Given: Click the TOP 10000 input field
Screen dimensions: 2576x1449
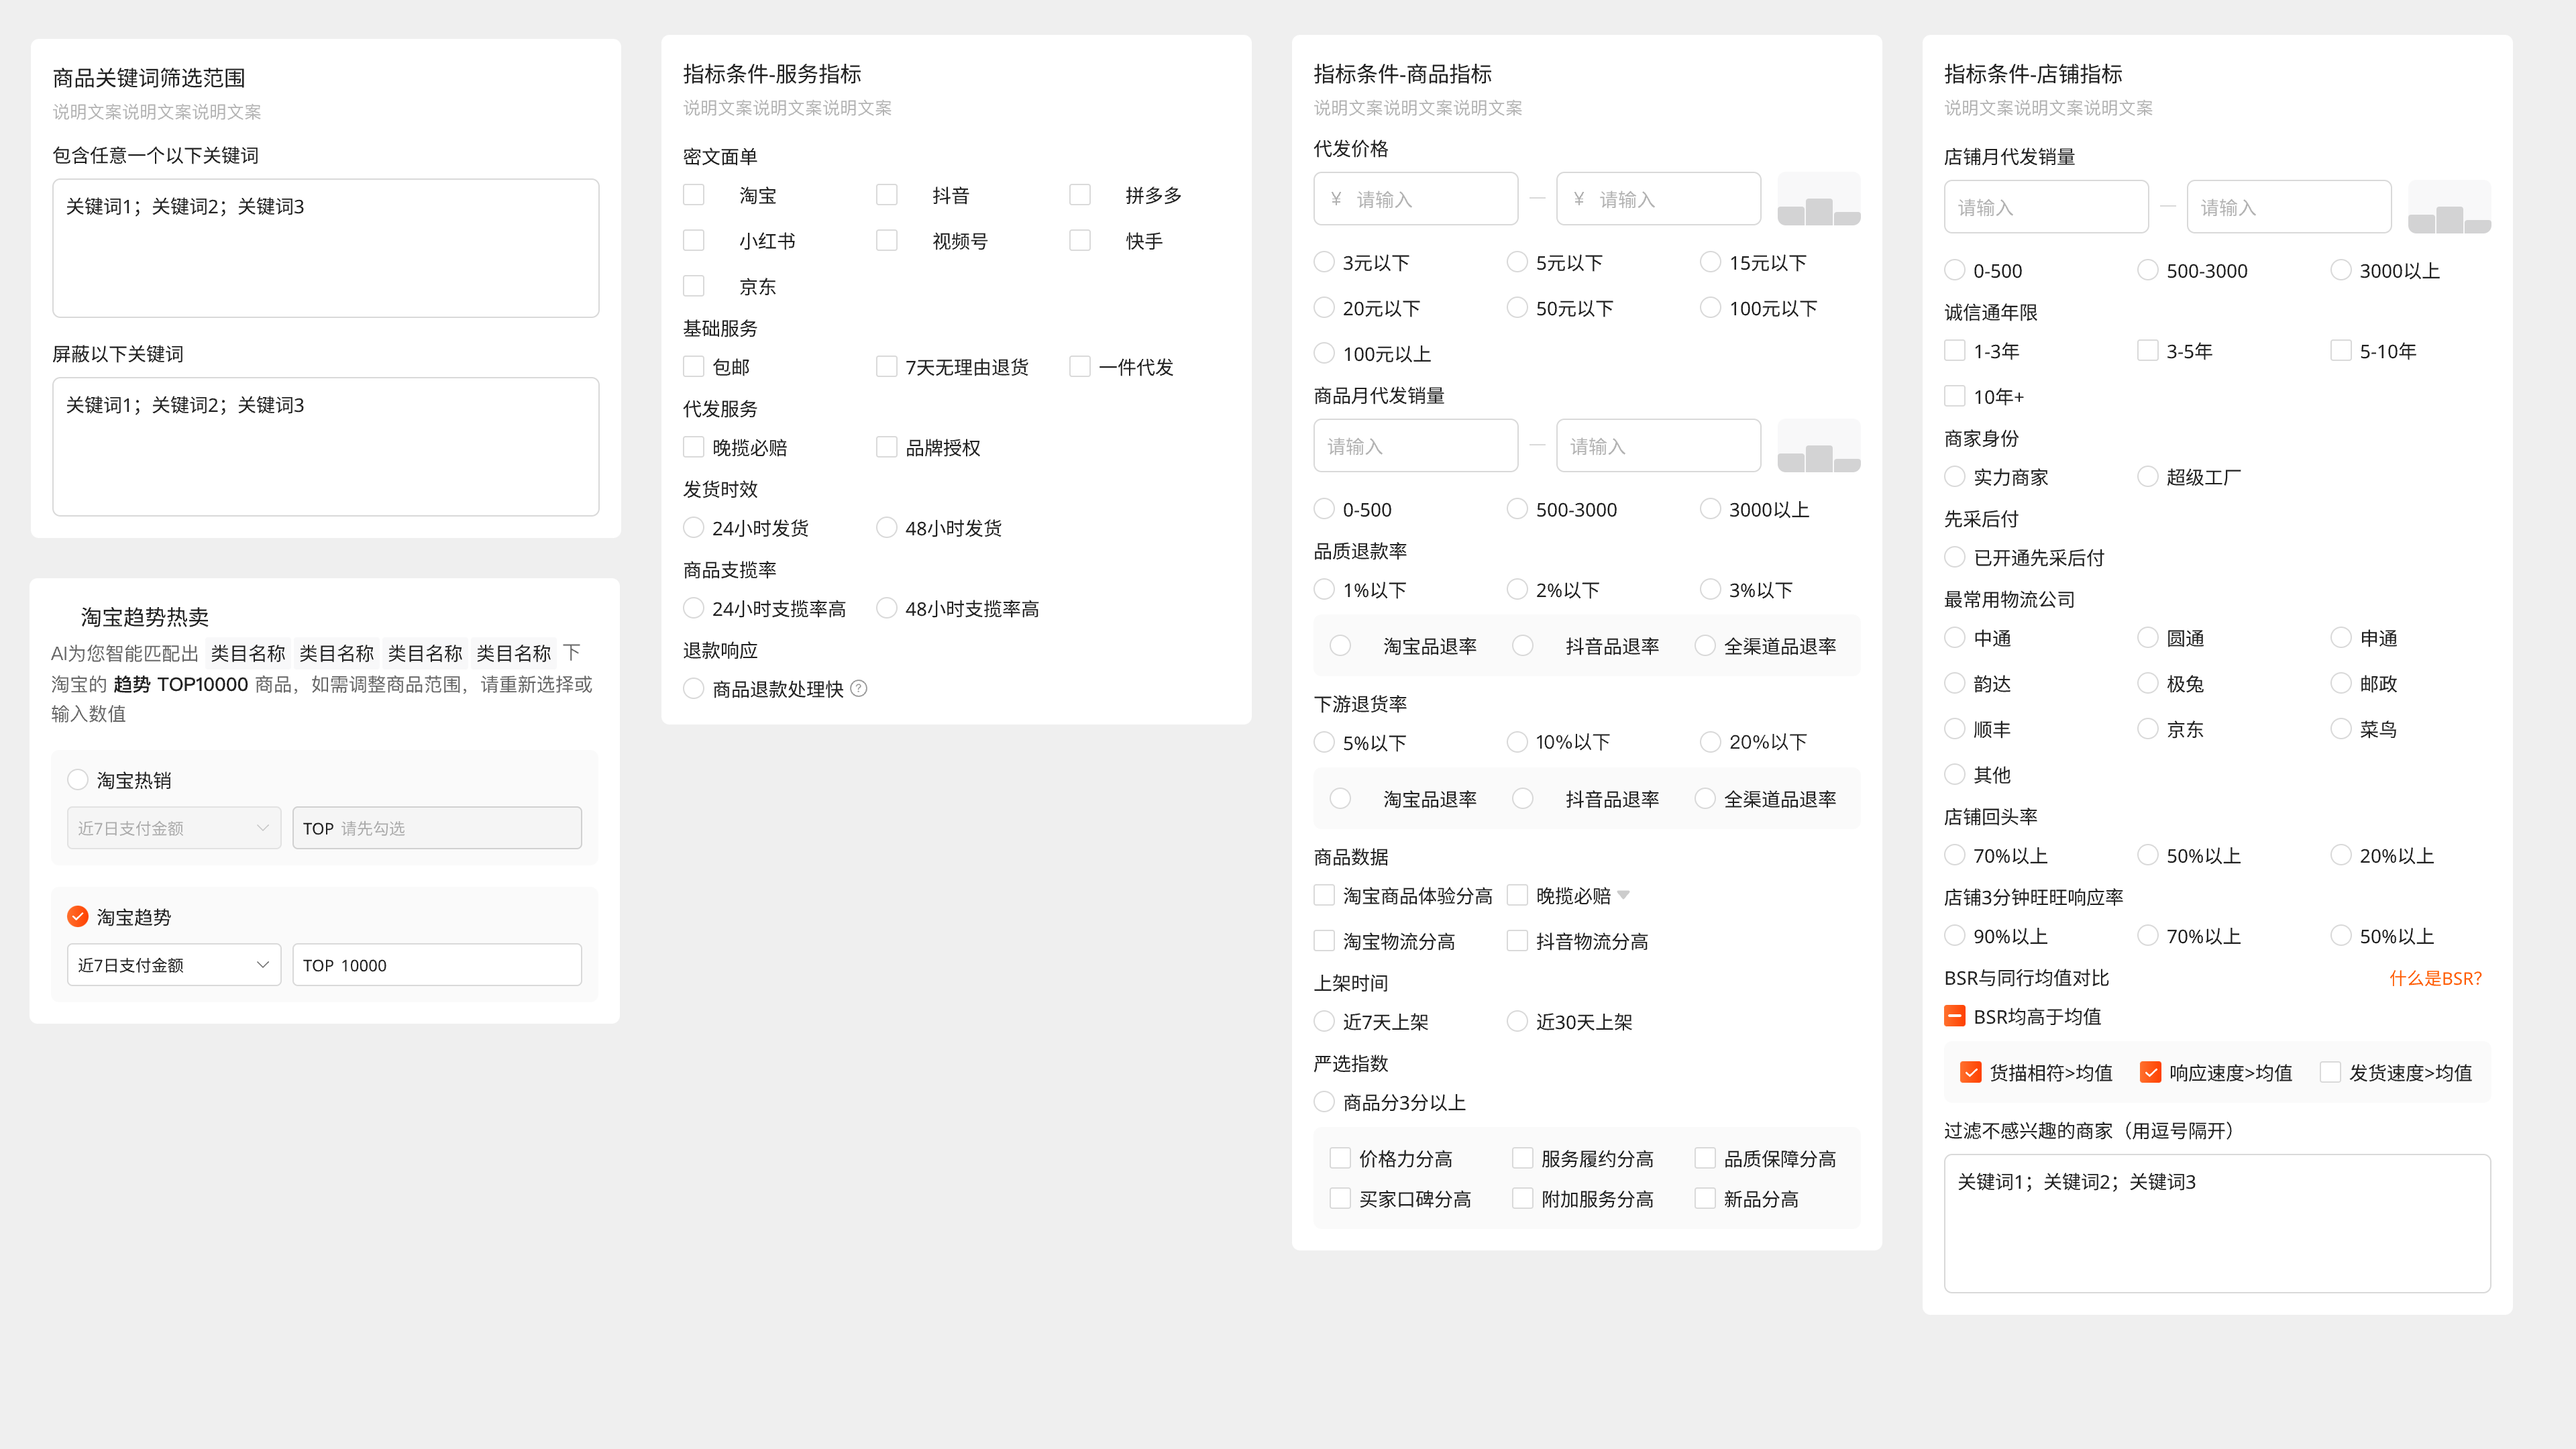Looking at the screenshot, I should [x=437, y=965].
